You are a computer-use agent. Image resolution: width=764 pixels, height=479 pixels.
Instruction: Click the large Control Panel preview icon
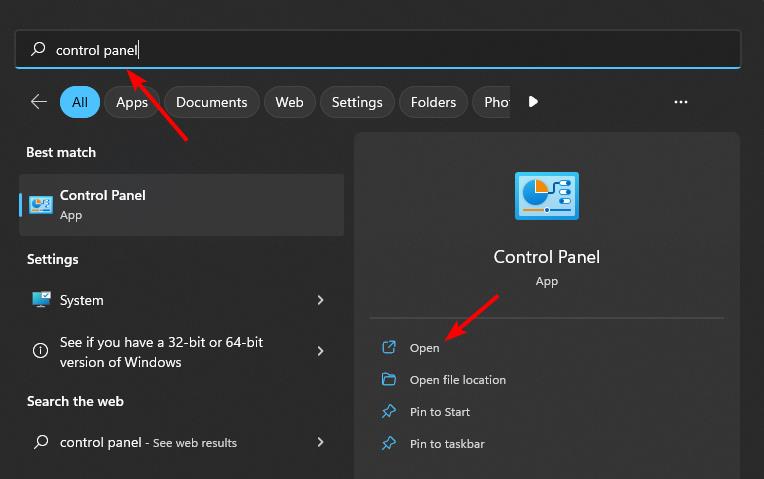pos(547,196)
